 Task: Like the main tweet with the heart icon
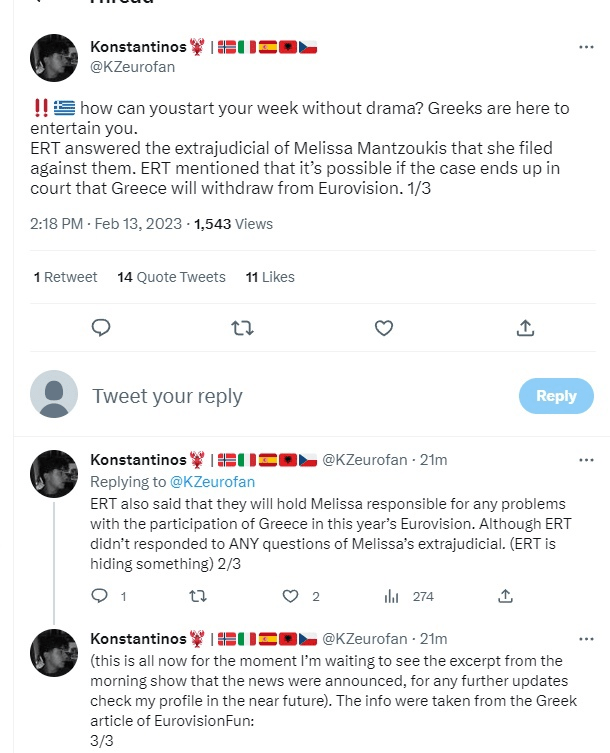click(383, 327)
